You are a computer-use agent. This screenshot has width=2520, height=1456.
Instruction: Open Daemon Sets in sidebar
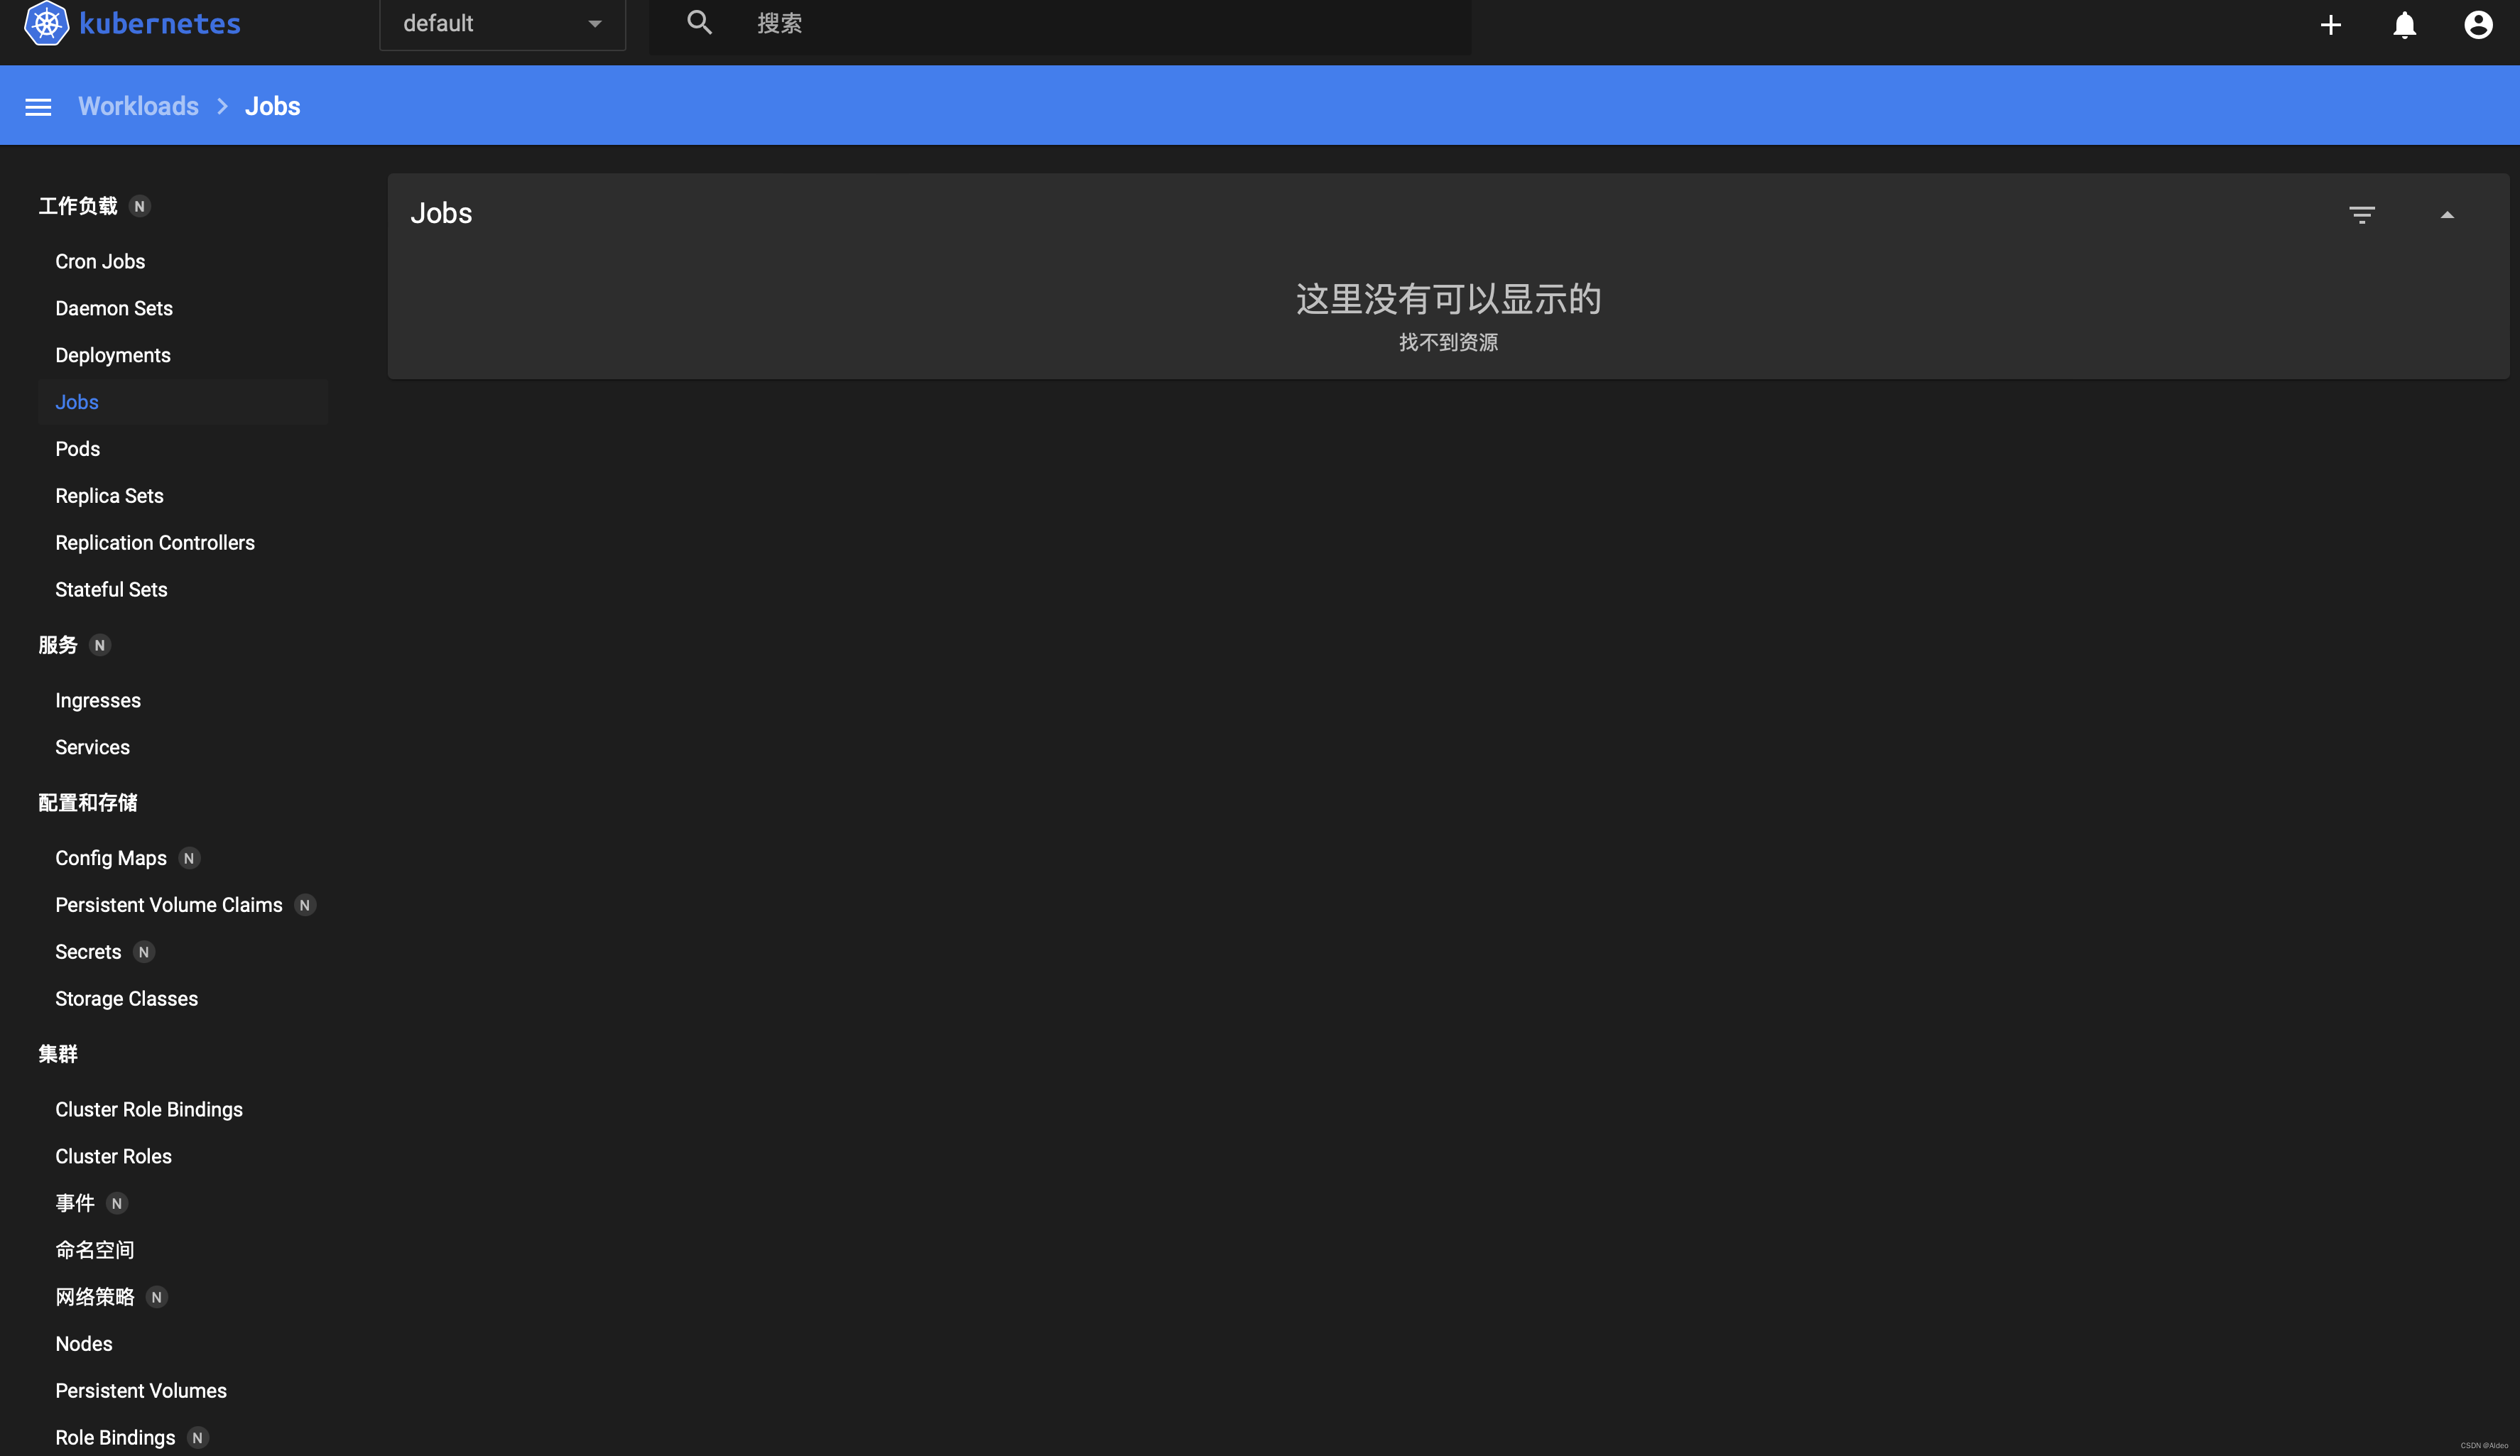pos(114,308)
